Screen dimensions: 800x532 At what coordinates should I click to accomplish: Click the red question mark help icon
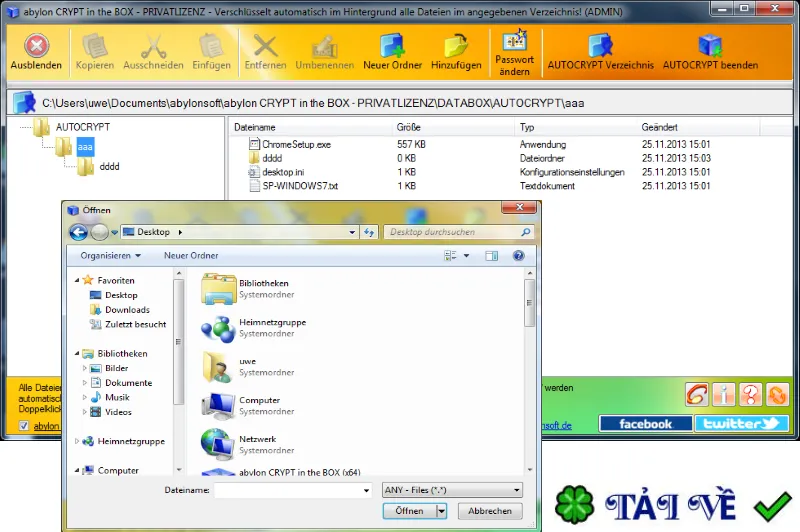(x=750, y=394)
